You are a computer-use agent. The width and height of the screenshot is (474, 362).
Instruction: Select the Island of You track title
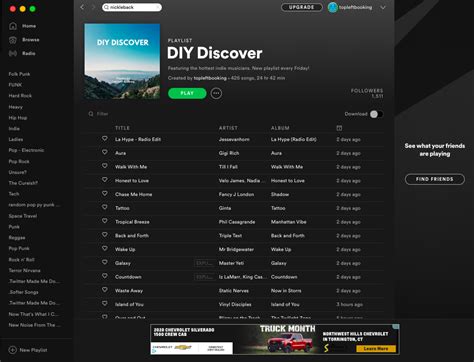(x=129, y=304)
